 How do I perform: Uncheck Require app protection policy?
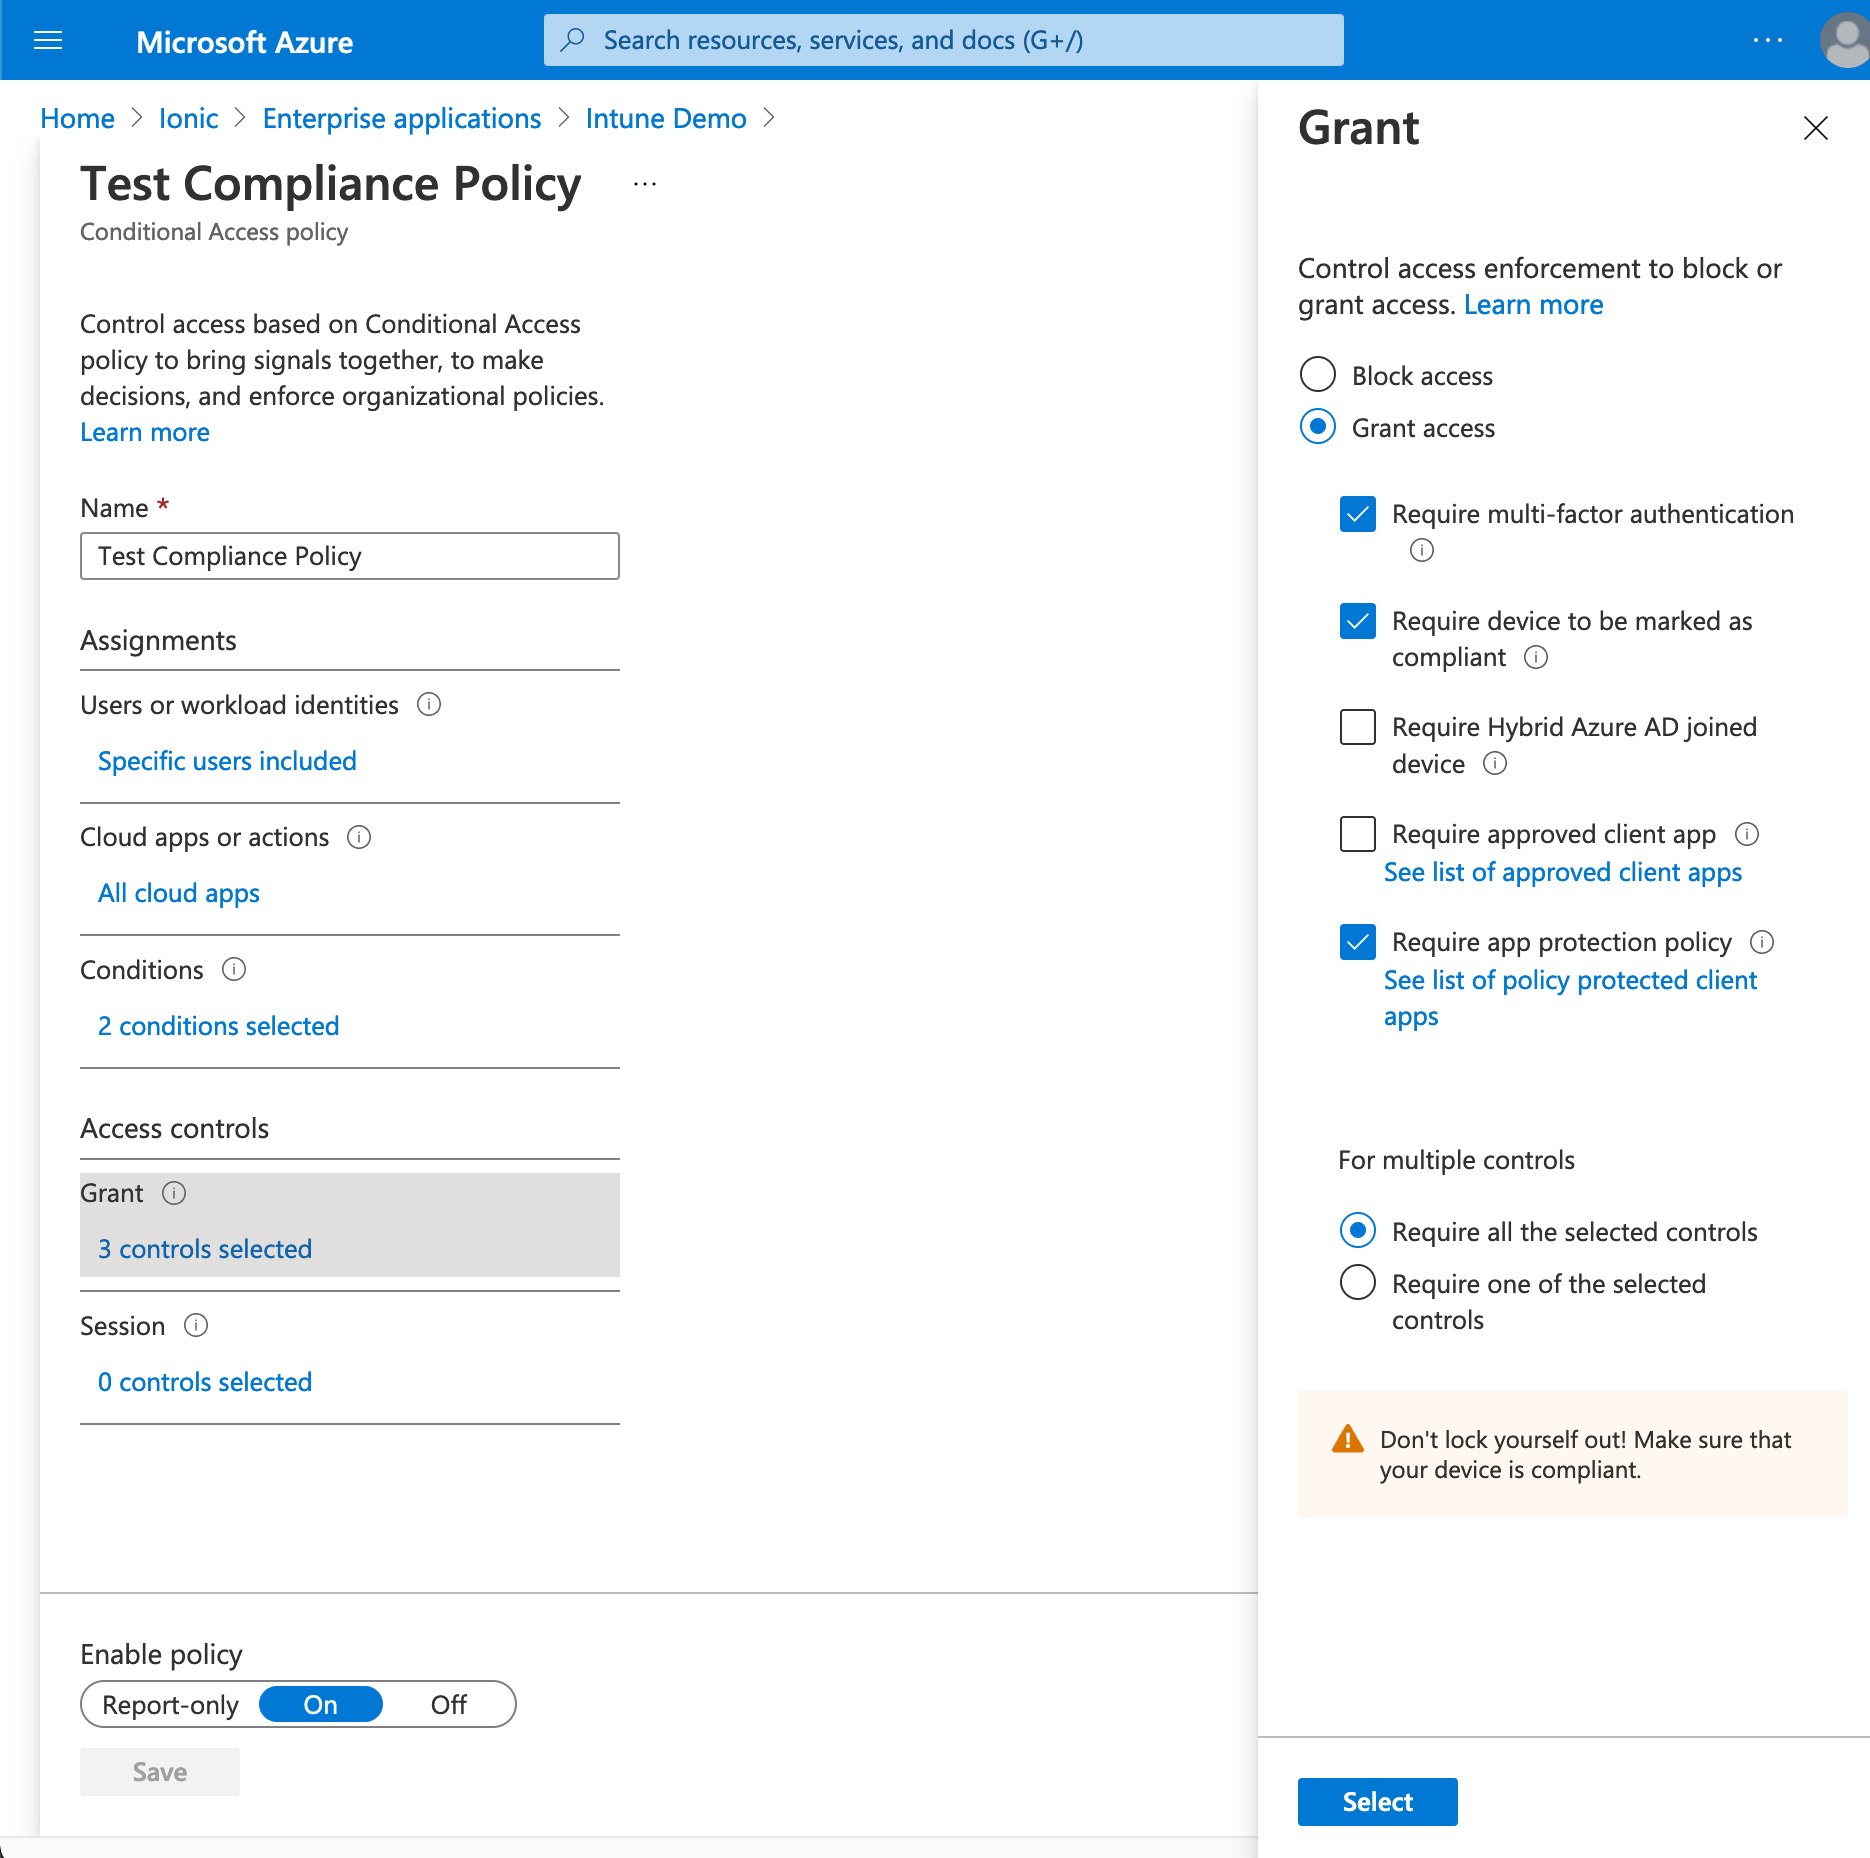click(1357, 941)
